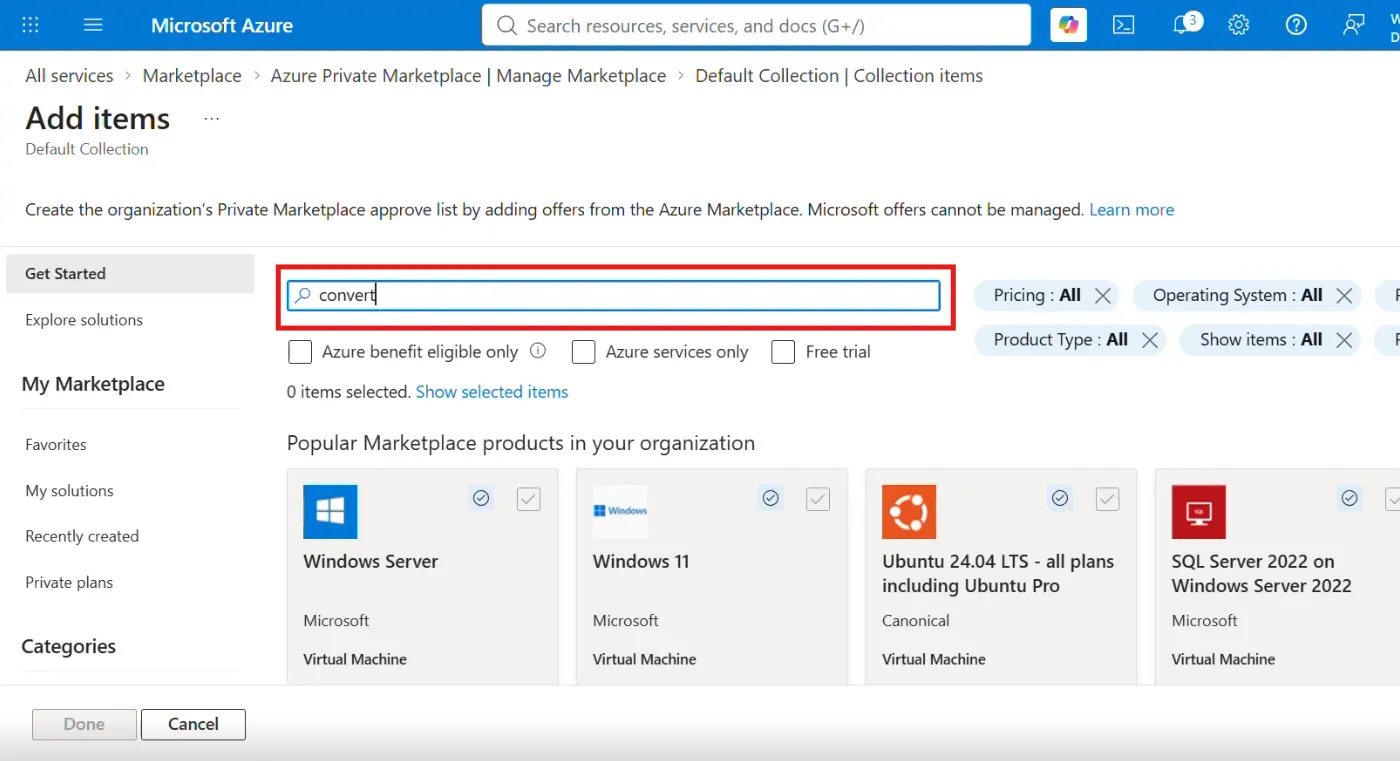This screenshot has width=1400, height=761.
Task: Click the Cancel button
Action: click(193, 724)
